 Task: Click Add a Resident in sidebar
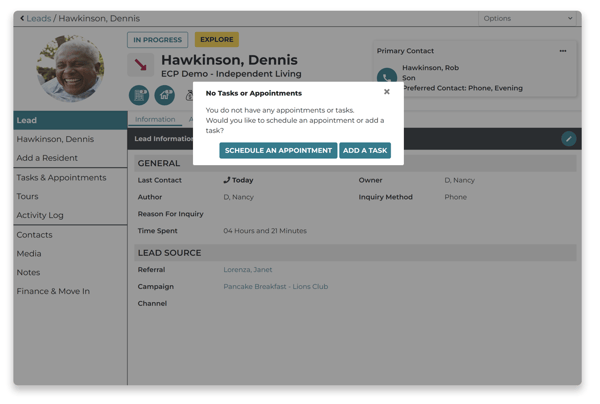pos(47,158)
